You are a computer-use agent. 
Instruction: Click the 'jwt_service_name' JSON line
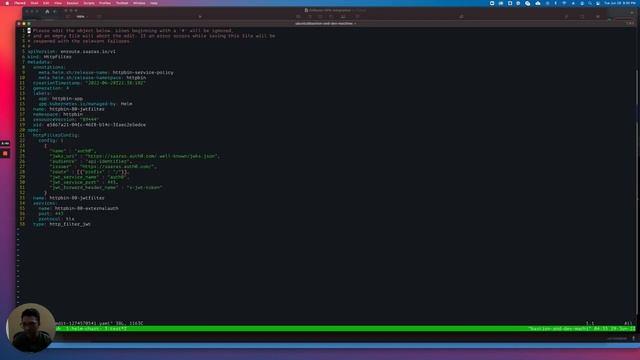pos(89,177)
